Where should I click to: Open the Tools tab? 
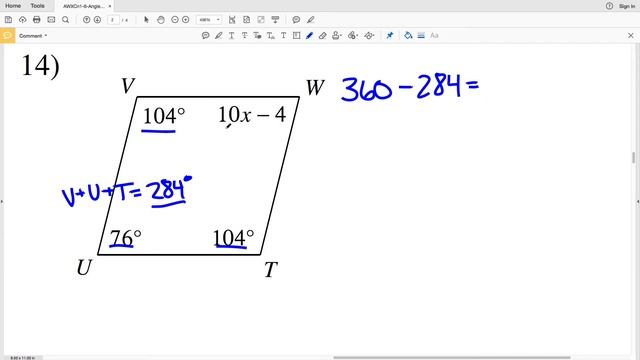pos(37,6)
